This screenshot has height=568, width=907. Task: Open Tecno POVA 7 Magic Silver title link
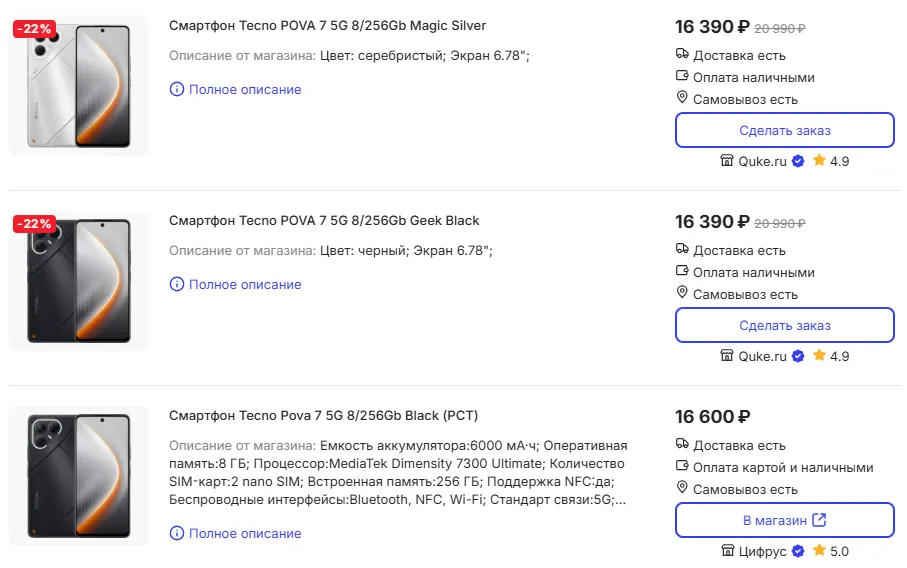tap(327, 25)
